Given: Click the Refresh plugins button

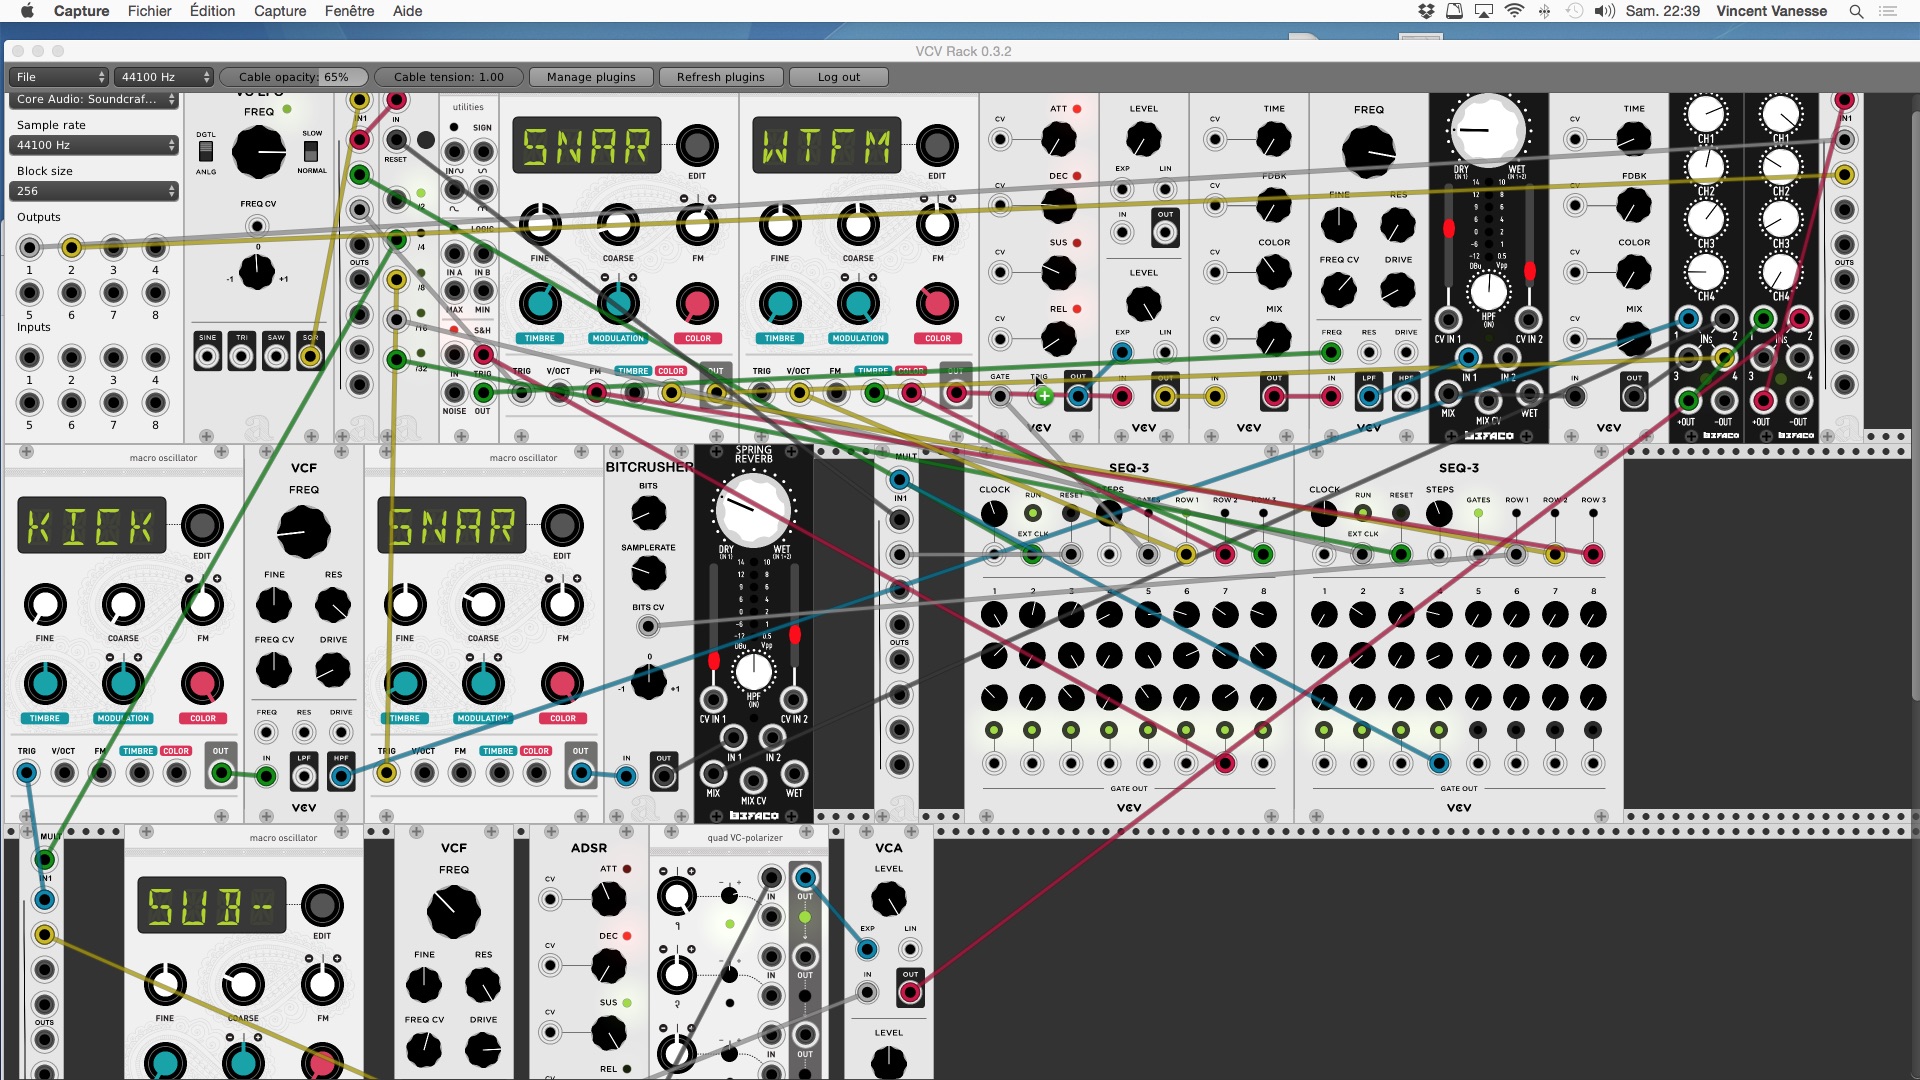Looking at the screenshot, I should click(721, 77).
